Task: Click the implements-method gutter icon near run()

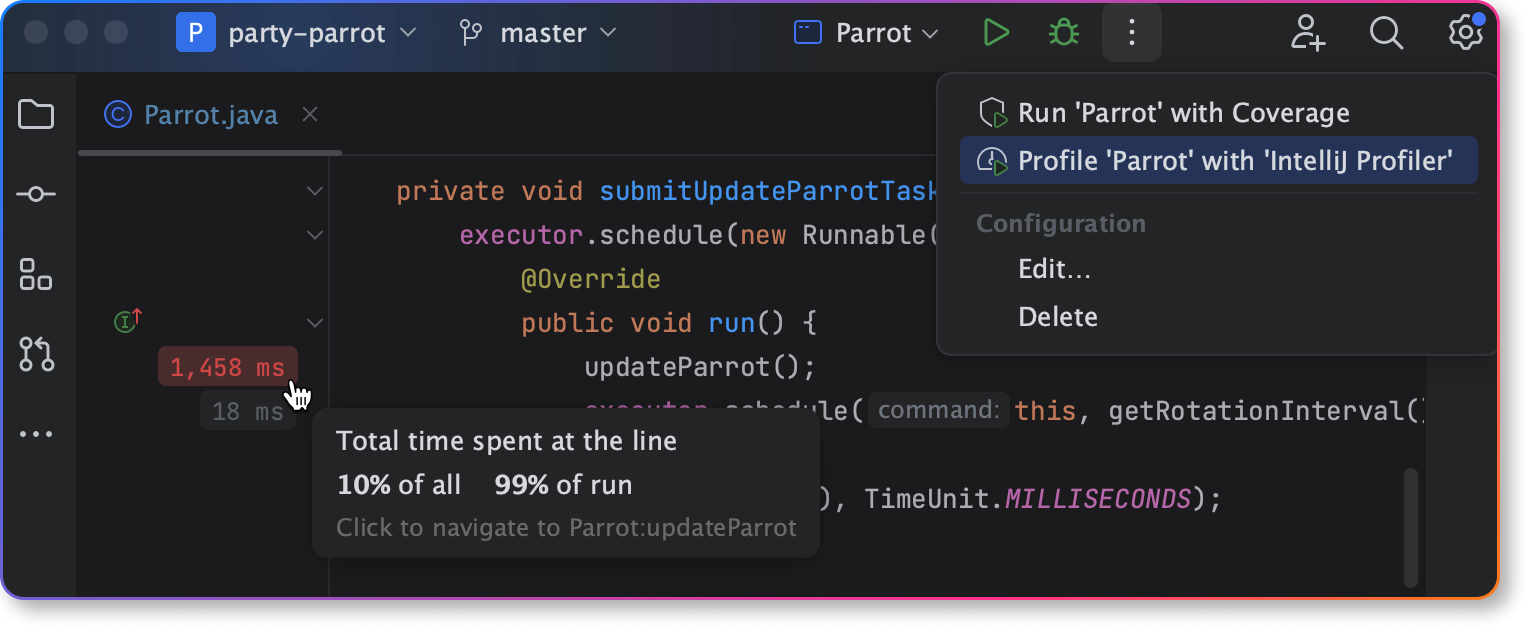Action: pos(128,320)
